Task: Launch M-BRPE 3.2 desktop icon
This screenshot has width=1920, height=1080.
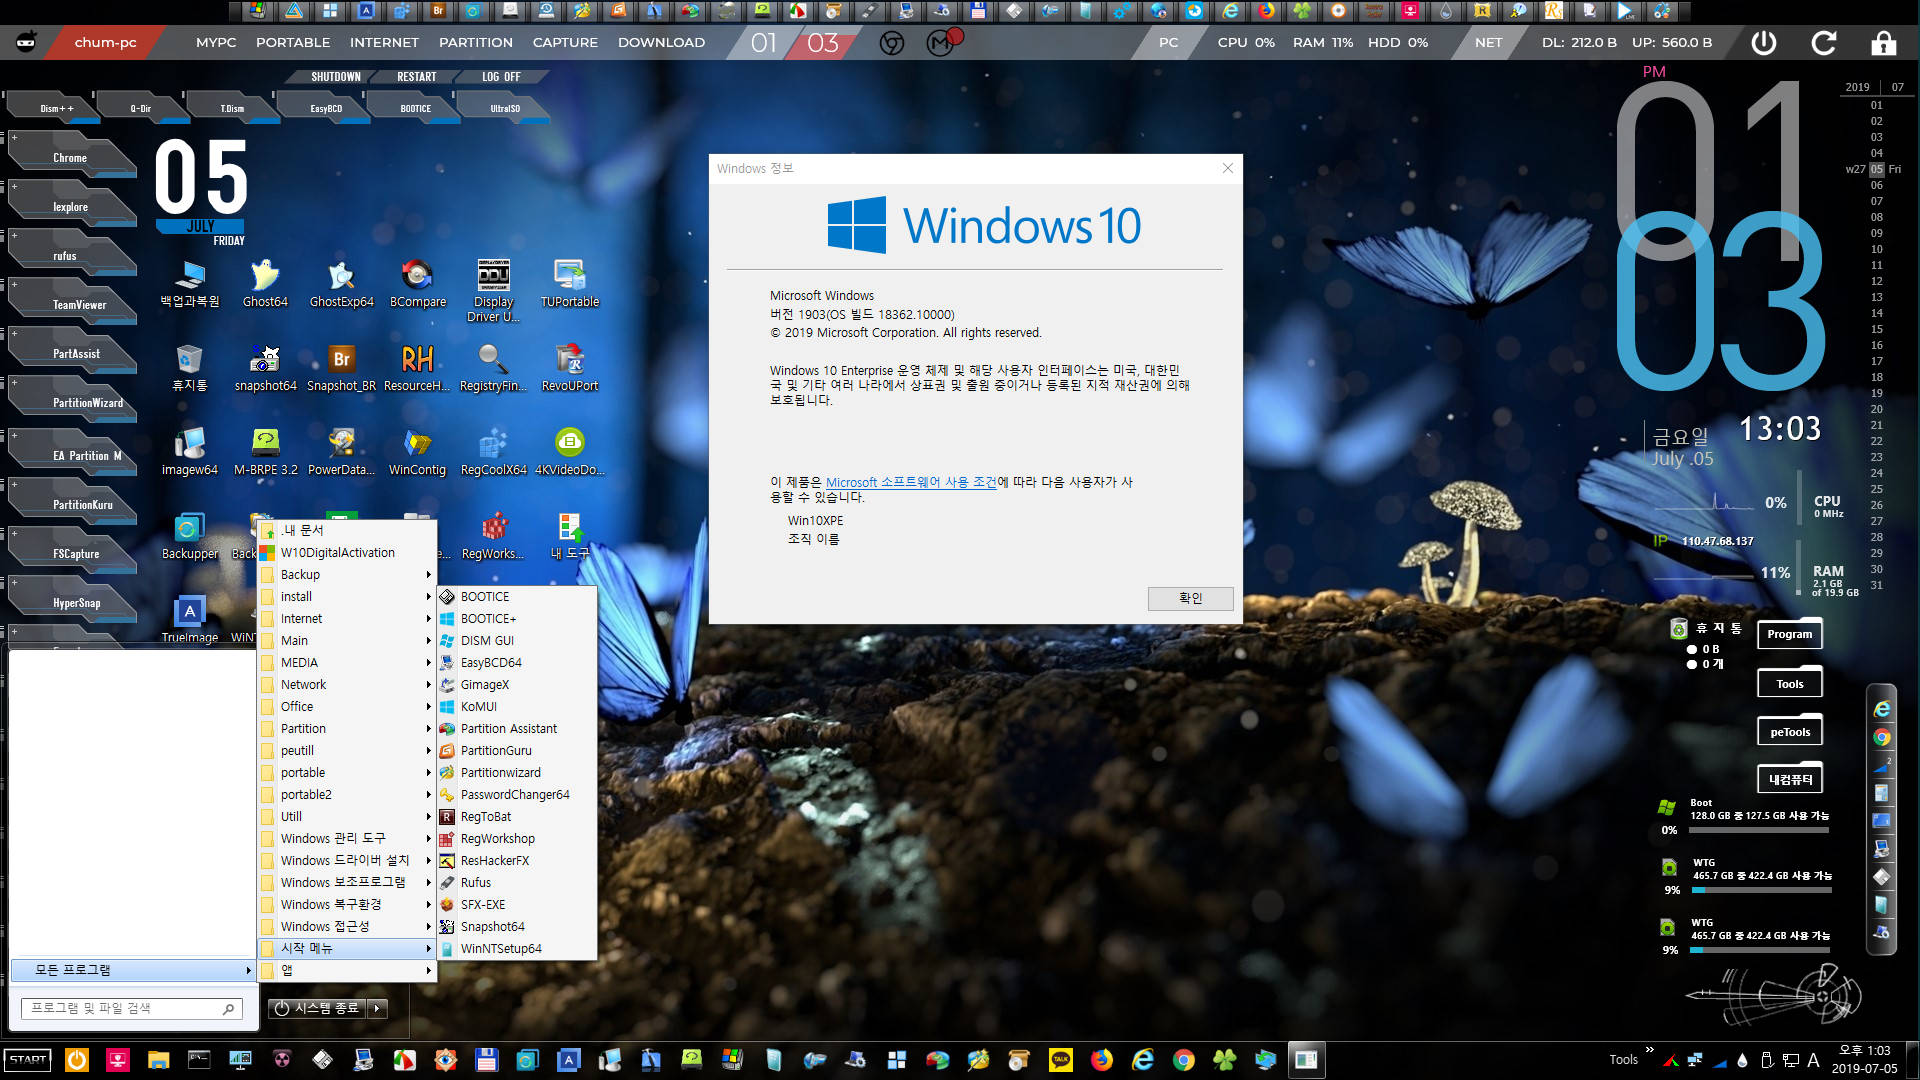Action: pos(266,452)
